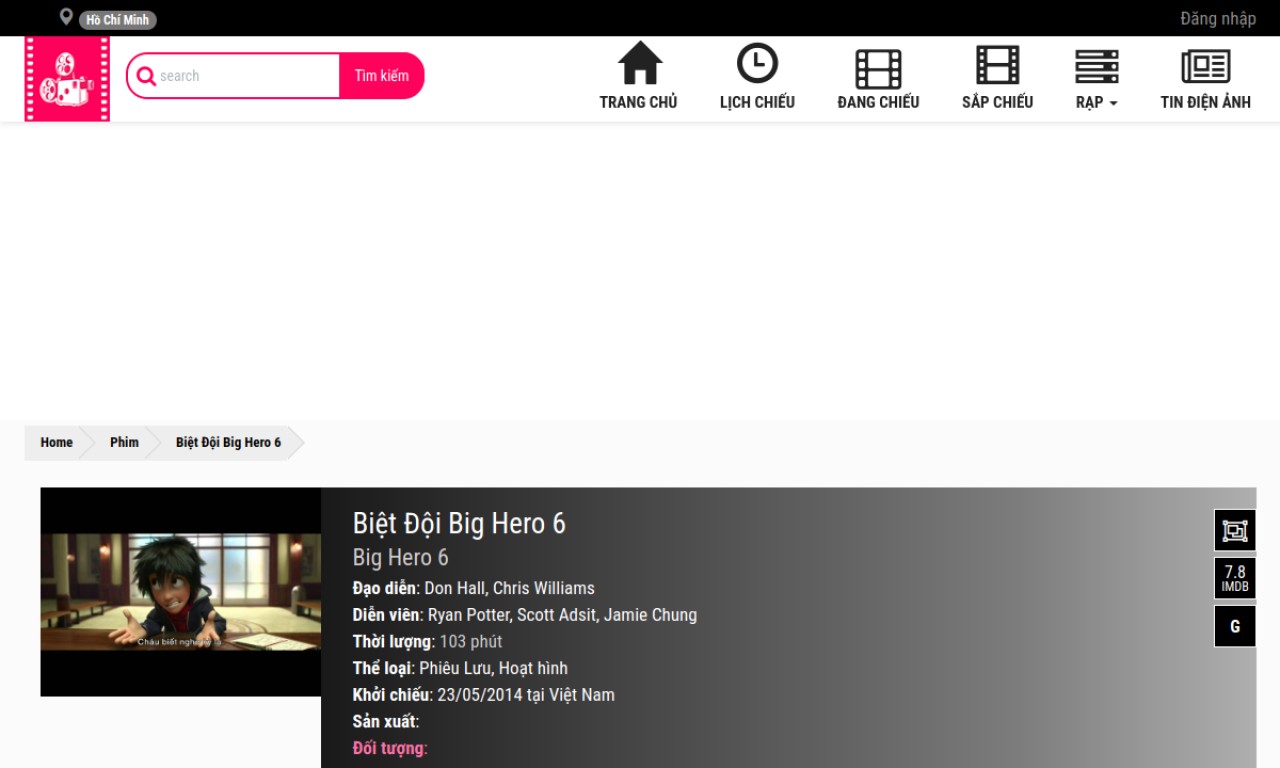Click the Tìm kiếm search button
The image size is (1280, 768).
pos(382,76)
